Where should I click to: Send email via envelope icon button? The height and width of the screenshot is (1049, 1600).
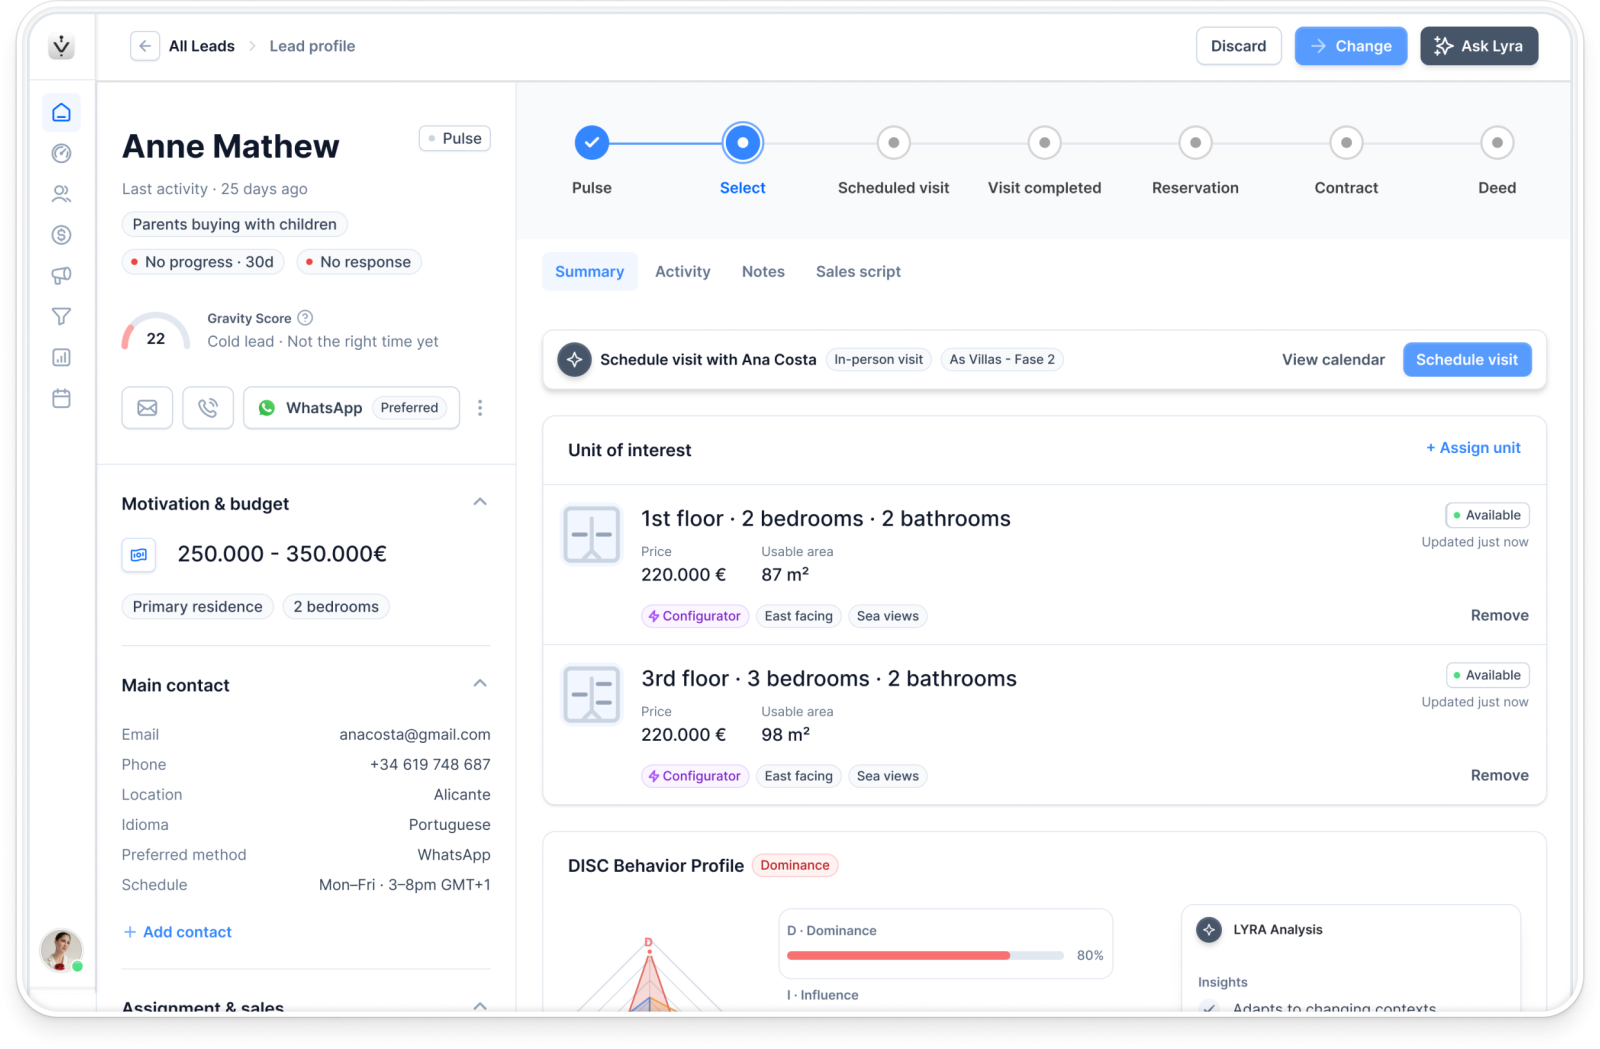(x=147, y=408)
